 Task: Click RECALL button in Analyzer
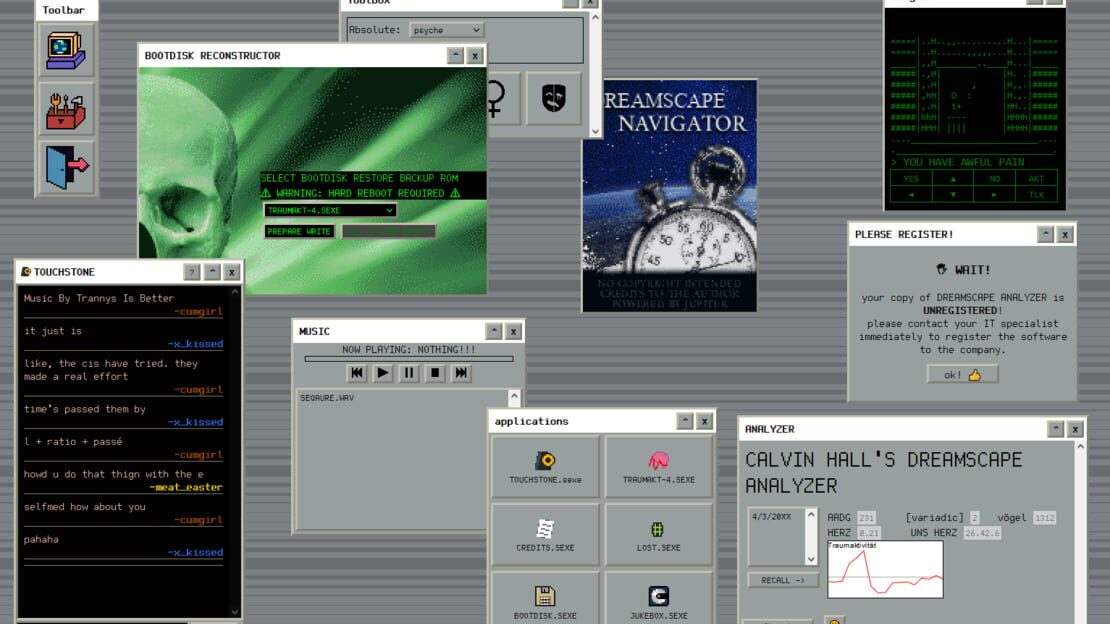[x=783, y=580]
